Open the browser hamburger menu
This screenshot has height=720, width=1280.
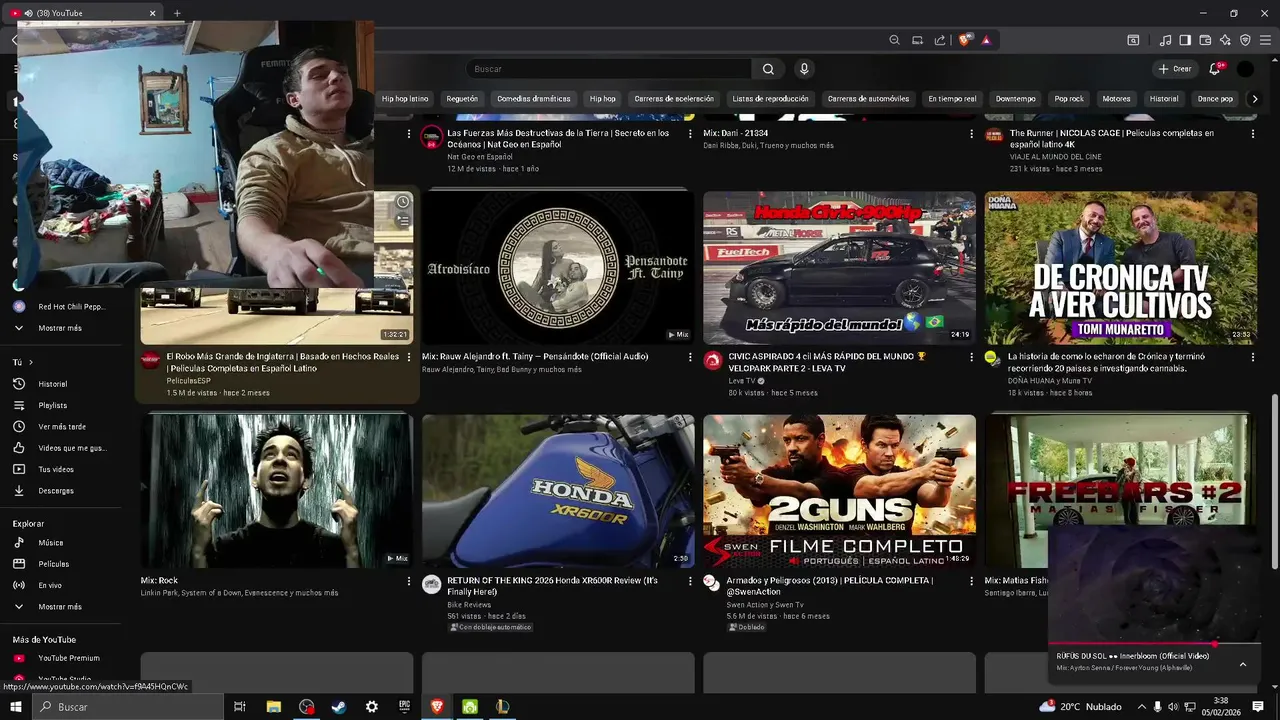point(1265,40)
